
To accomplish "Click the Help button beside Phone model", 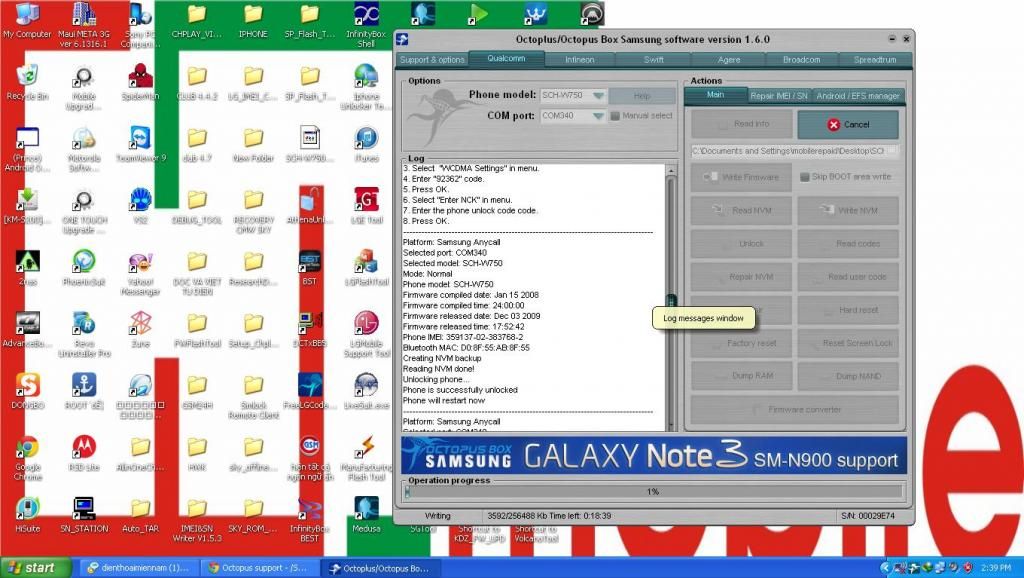I will (642, 96).
